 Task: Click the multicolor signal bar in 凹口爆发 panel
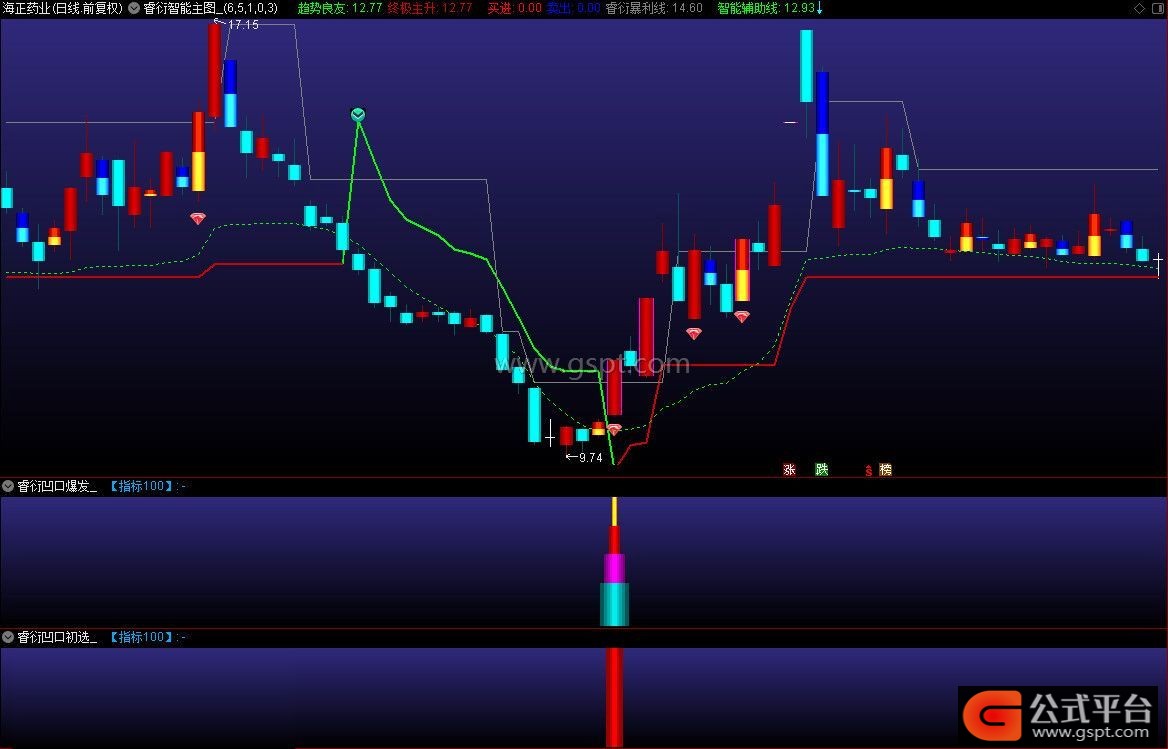[x=614, y=562]
